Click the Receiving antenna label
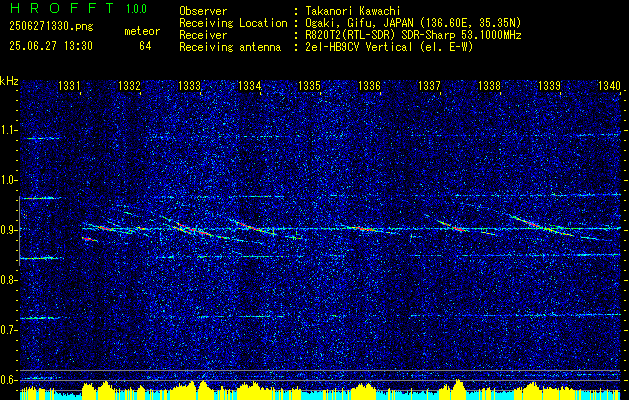 [230, 47]
